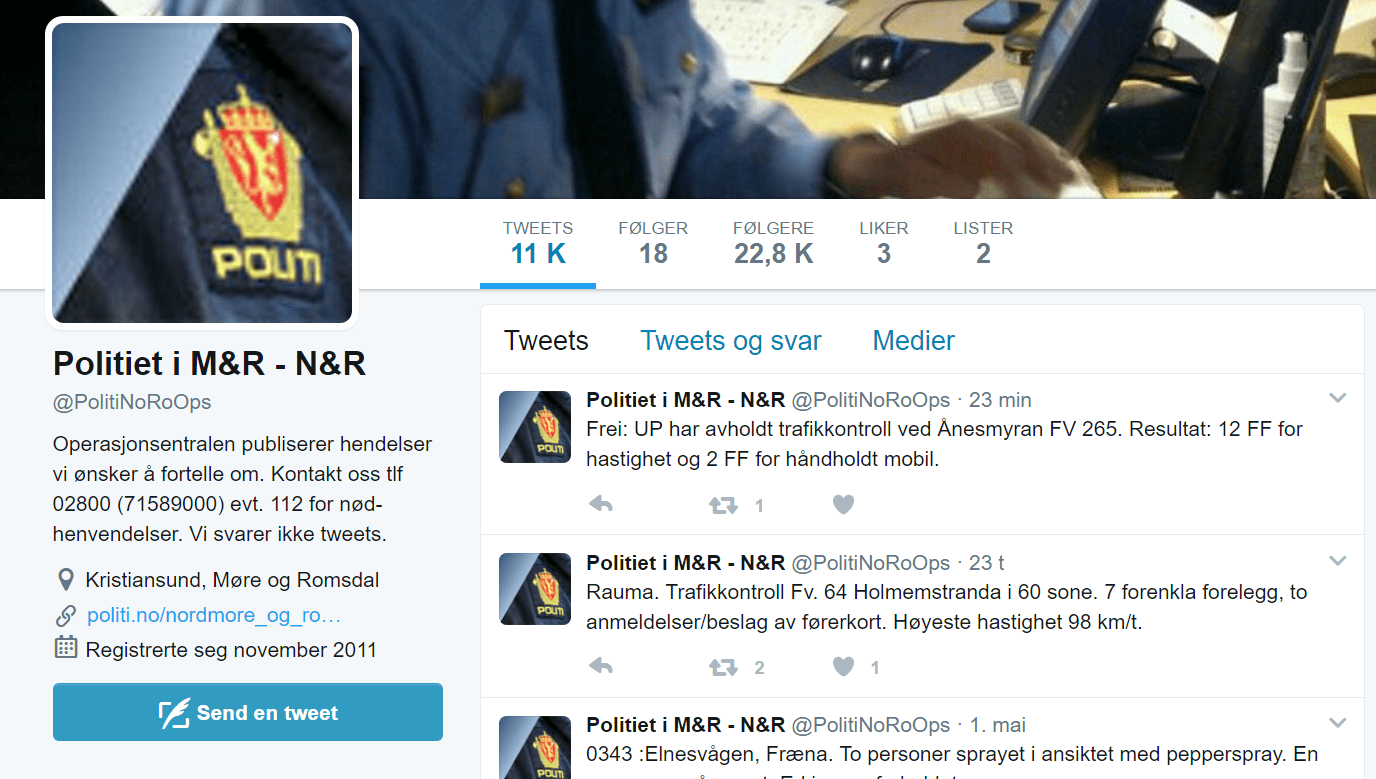The image size is (1376, 779).
Task: Open the Medier tab
Action: (914, 341)
